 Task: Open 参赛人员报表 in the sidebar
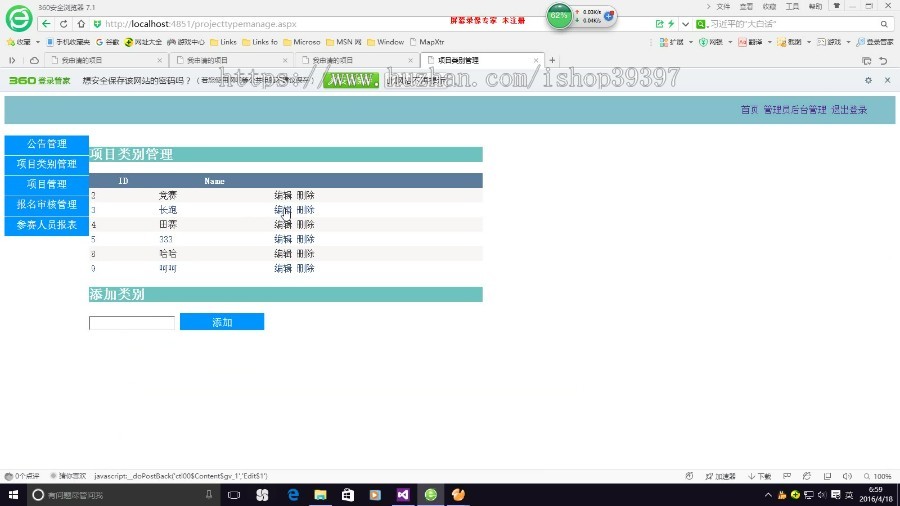pos(46,225)
